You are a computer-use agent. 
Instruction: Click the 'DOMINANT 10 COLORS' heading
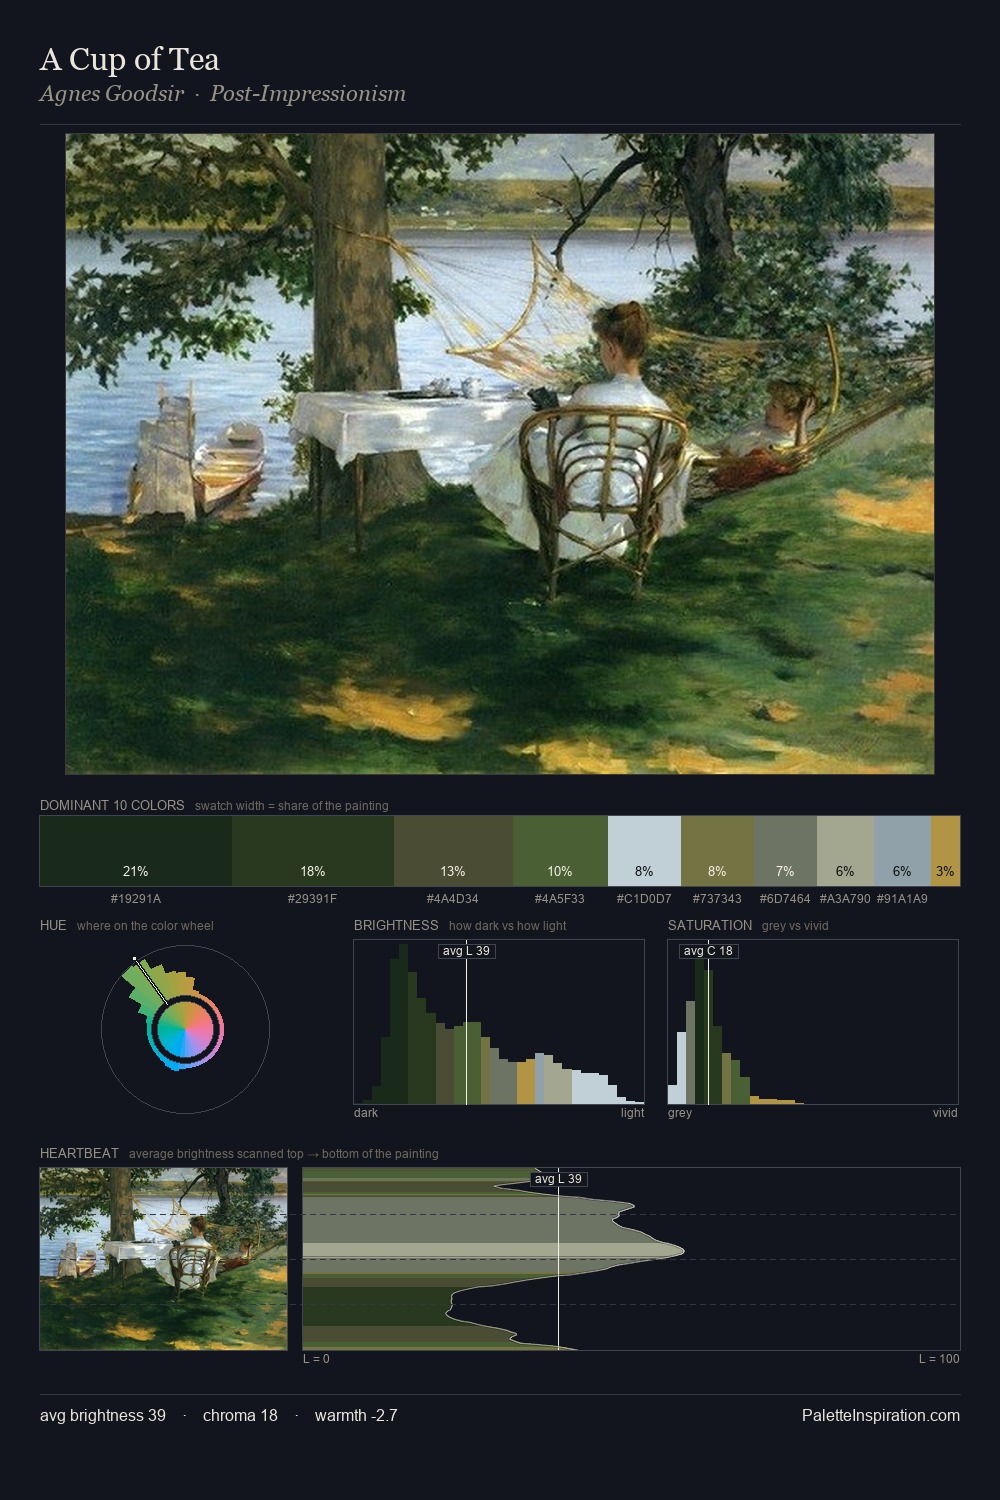[112, 805]
